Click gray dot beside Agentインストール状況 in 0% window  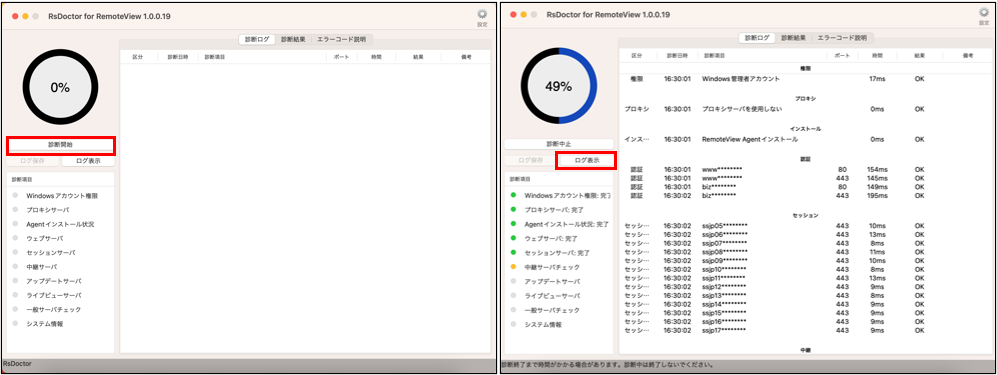(15, 224)
